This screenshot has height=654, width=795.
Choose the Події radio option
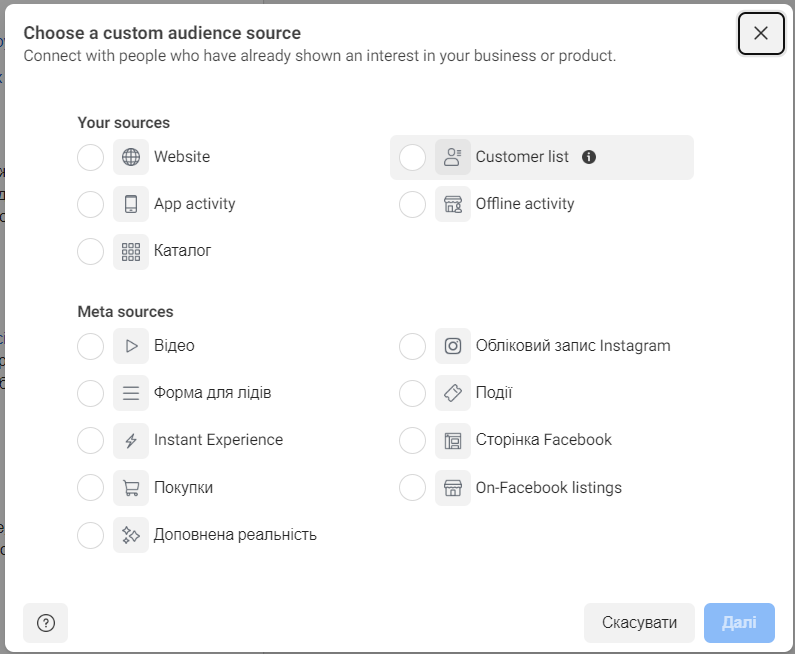pos(412,393)
